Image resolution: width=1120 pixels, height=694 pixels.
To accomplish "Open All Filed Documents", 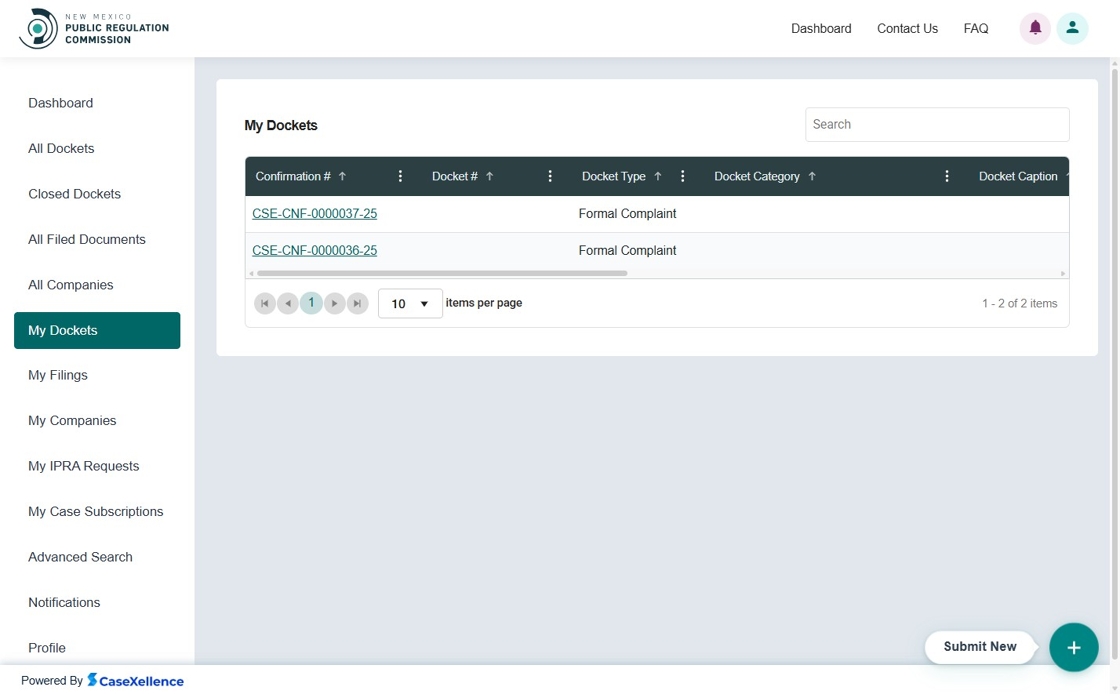I will (86, 240).
